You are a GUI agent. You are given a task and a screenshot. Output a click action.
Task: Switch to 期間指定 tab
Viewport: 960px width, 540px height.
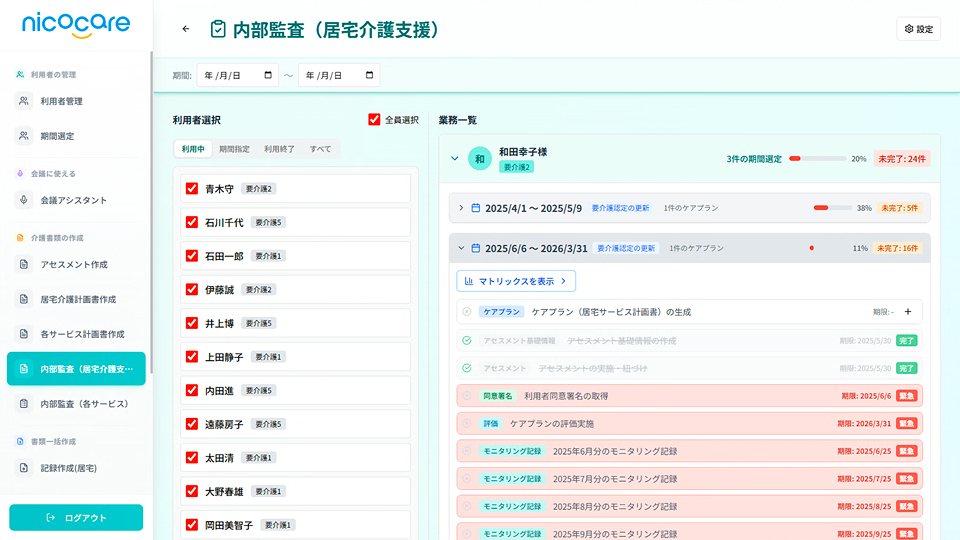(234, 149)
